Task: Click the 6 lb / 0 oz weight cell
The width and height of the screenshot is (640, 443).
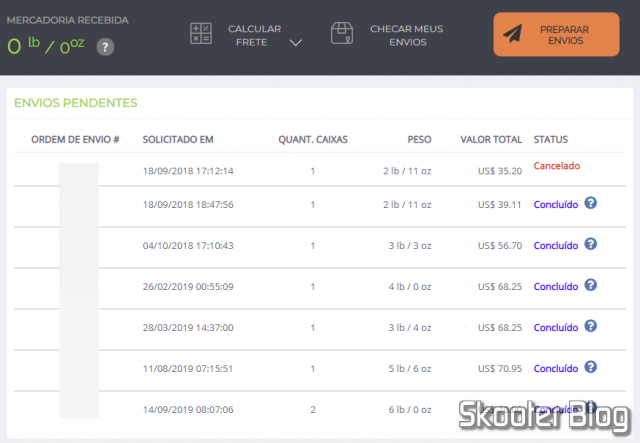Action: (410, 410)
